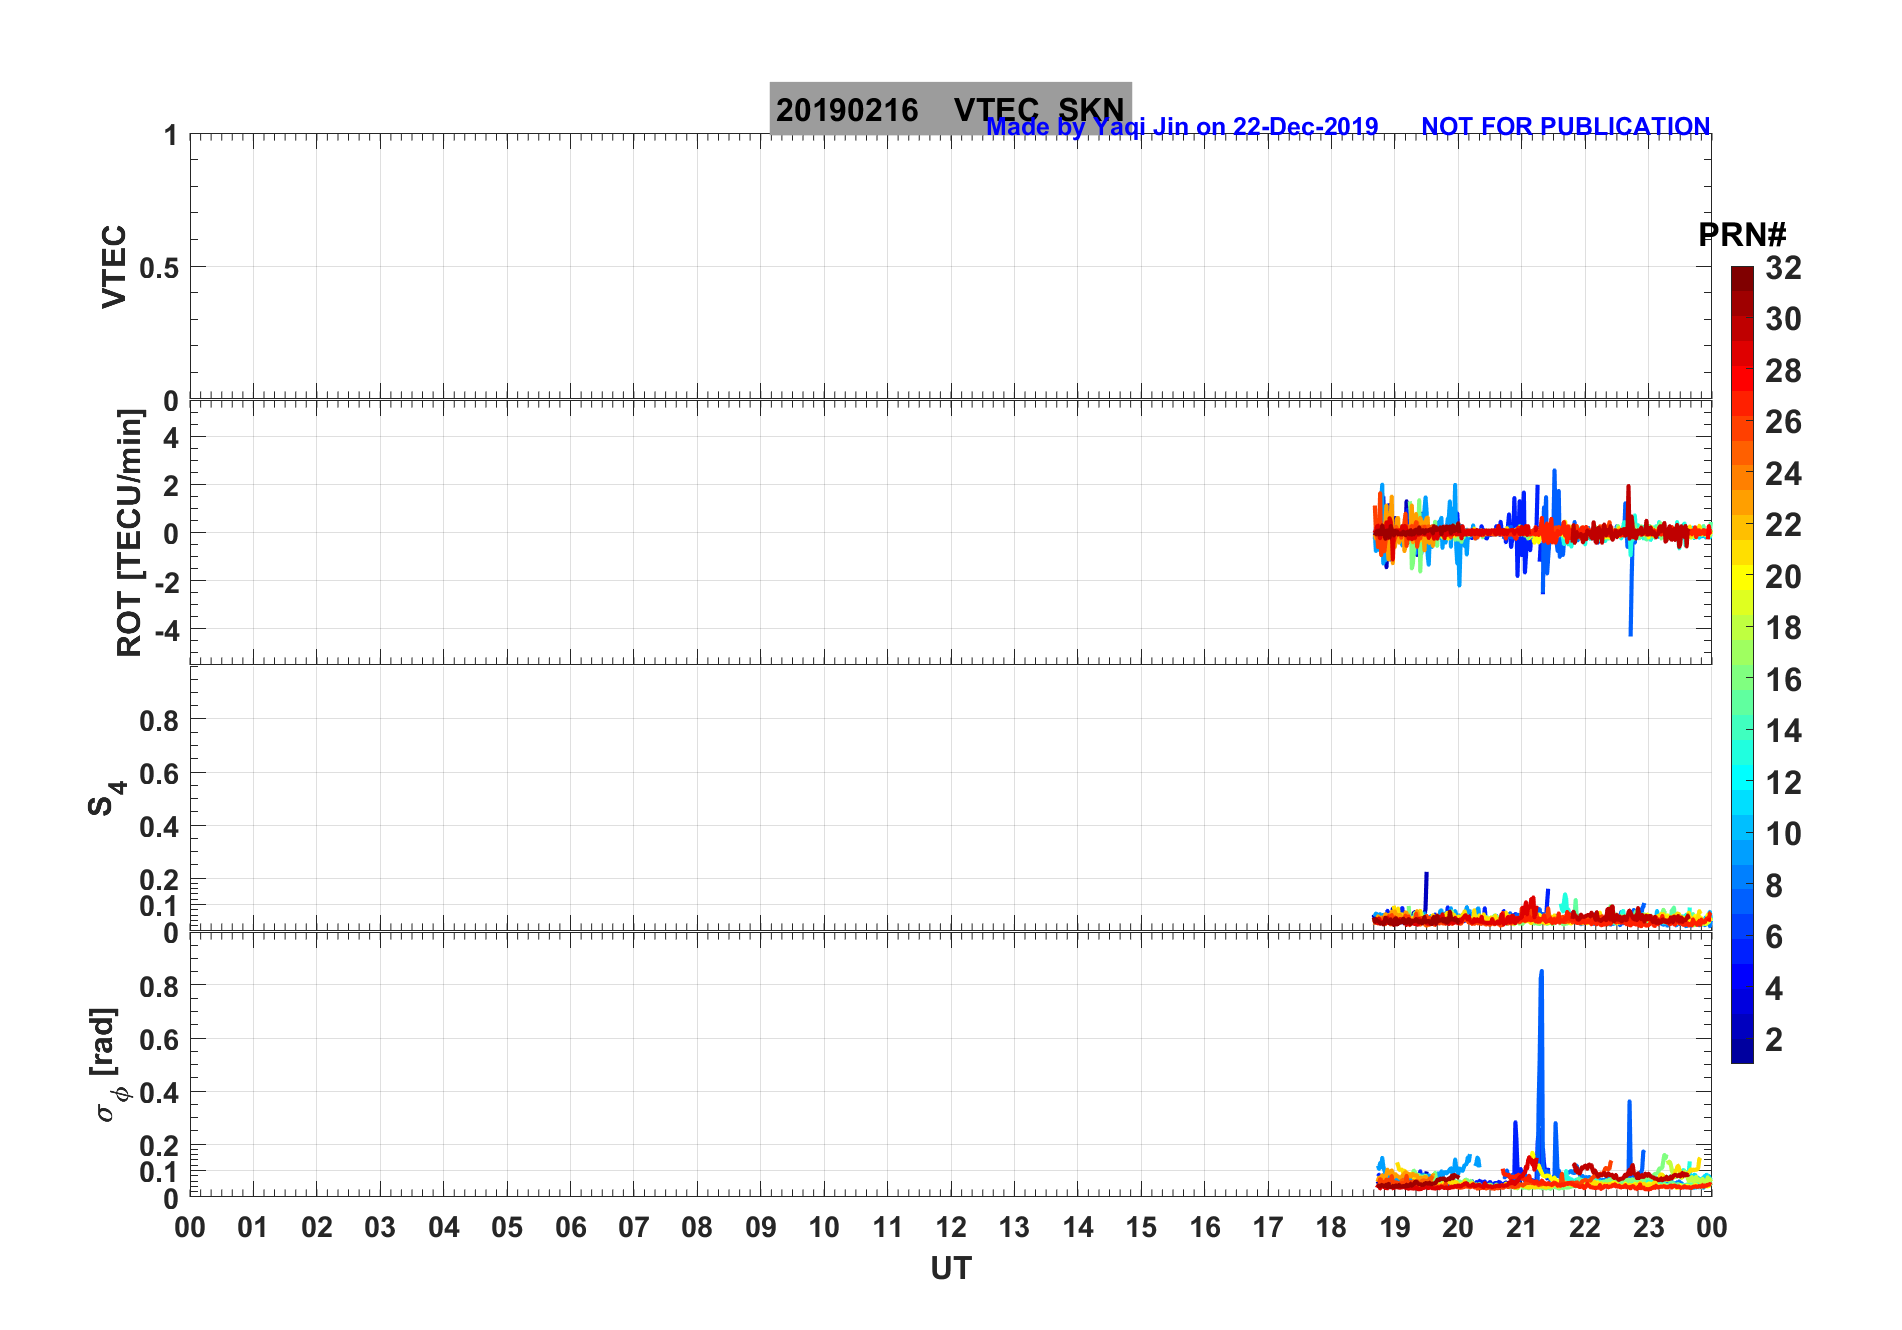This screenshot has width=1902, height=1330.
Task: Click the "12" hour tick on UT axis
Action: (950, 1227)
